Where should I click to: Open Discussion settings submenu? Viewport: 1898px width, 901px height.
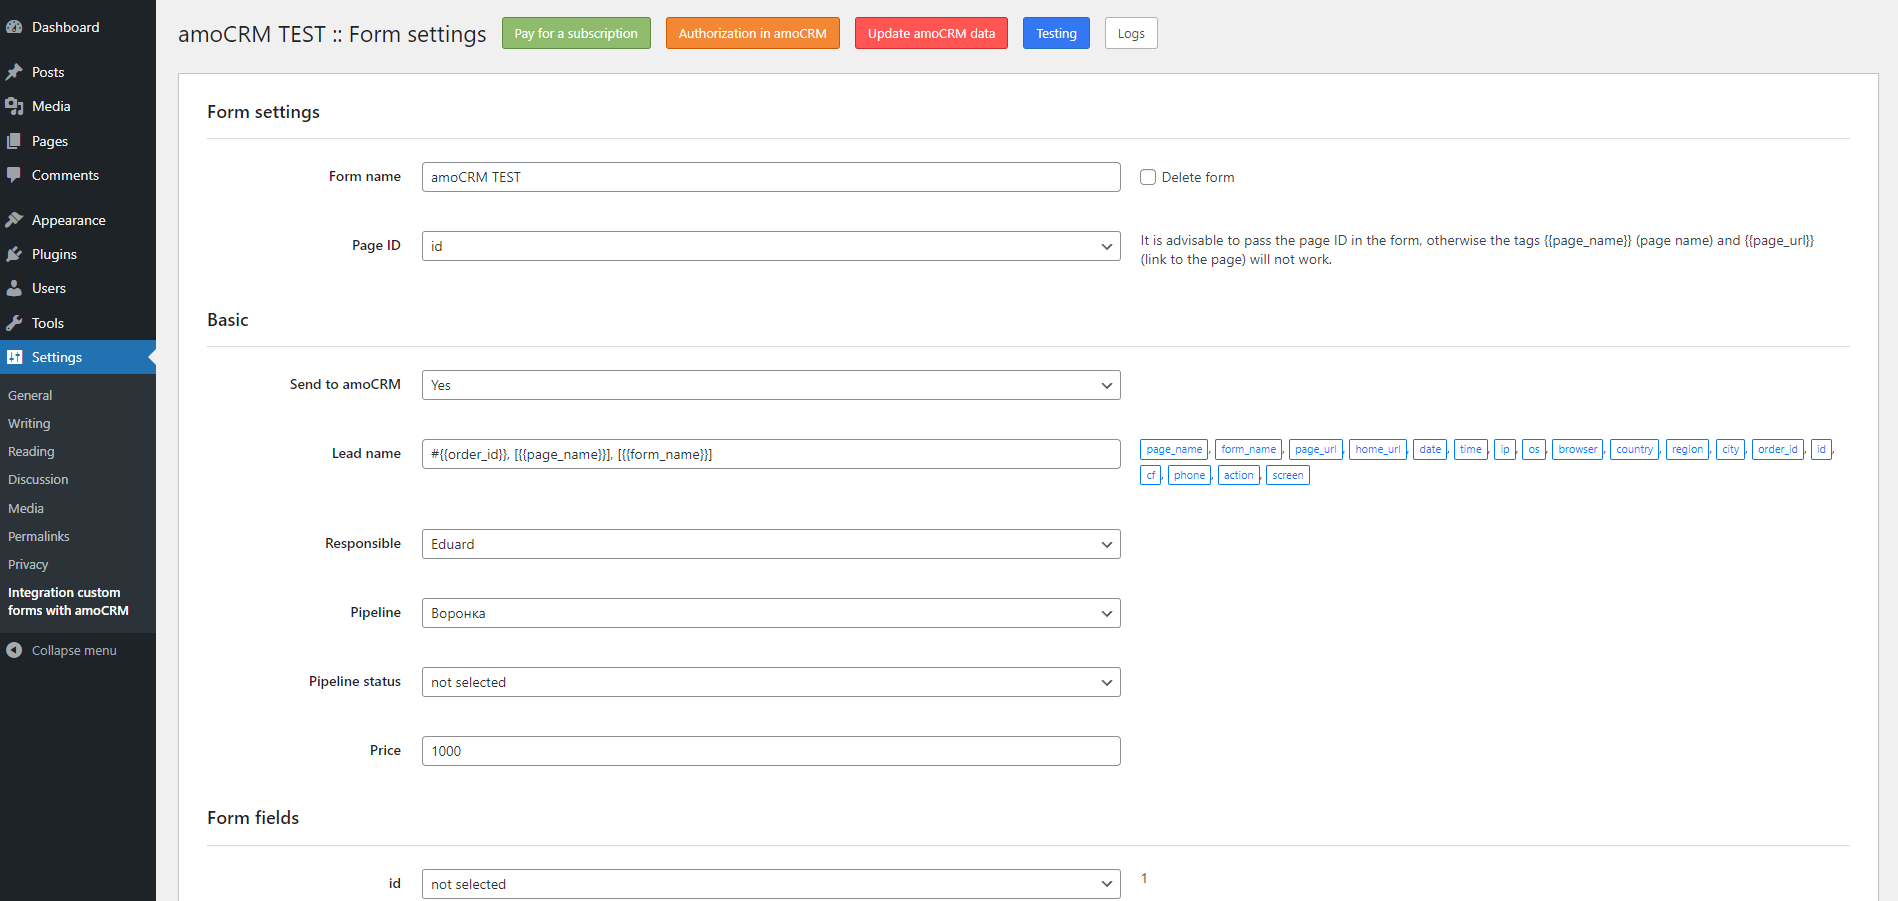pyautogui.click(x=38, y=479)
